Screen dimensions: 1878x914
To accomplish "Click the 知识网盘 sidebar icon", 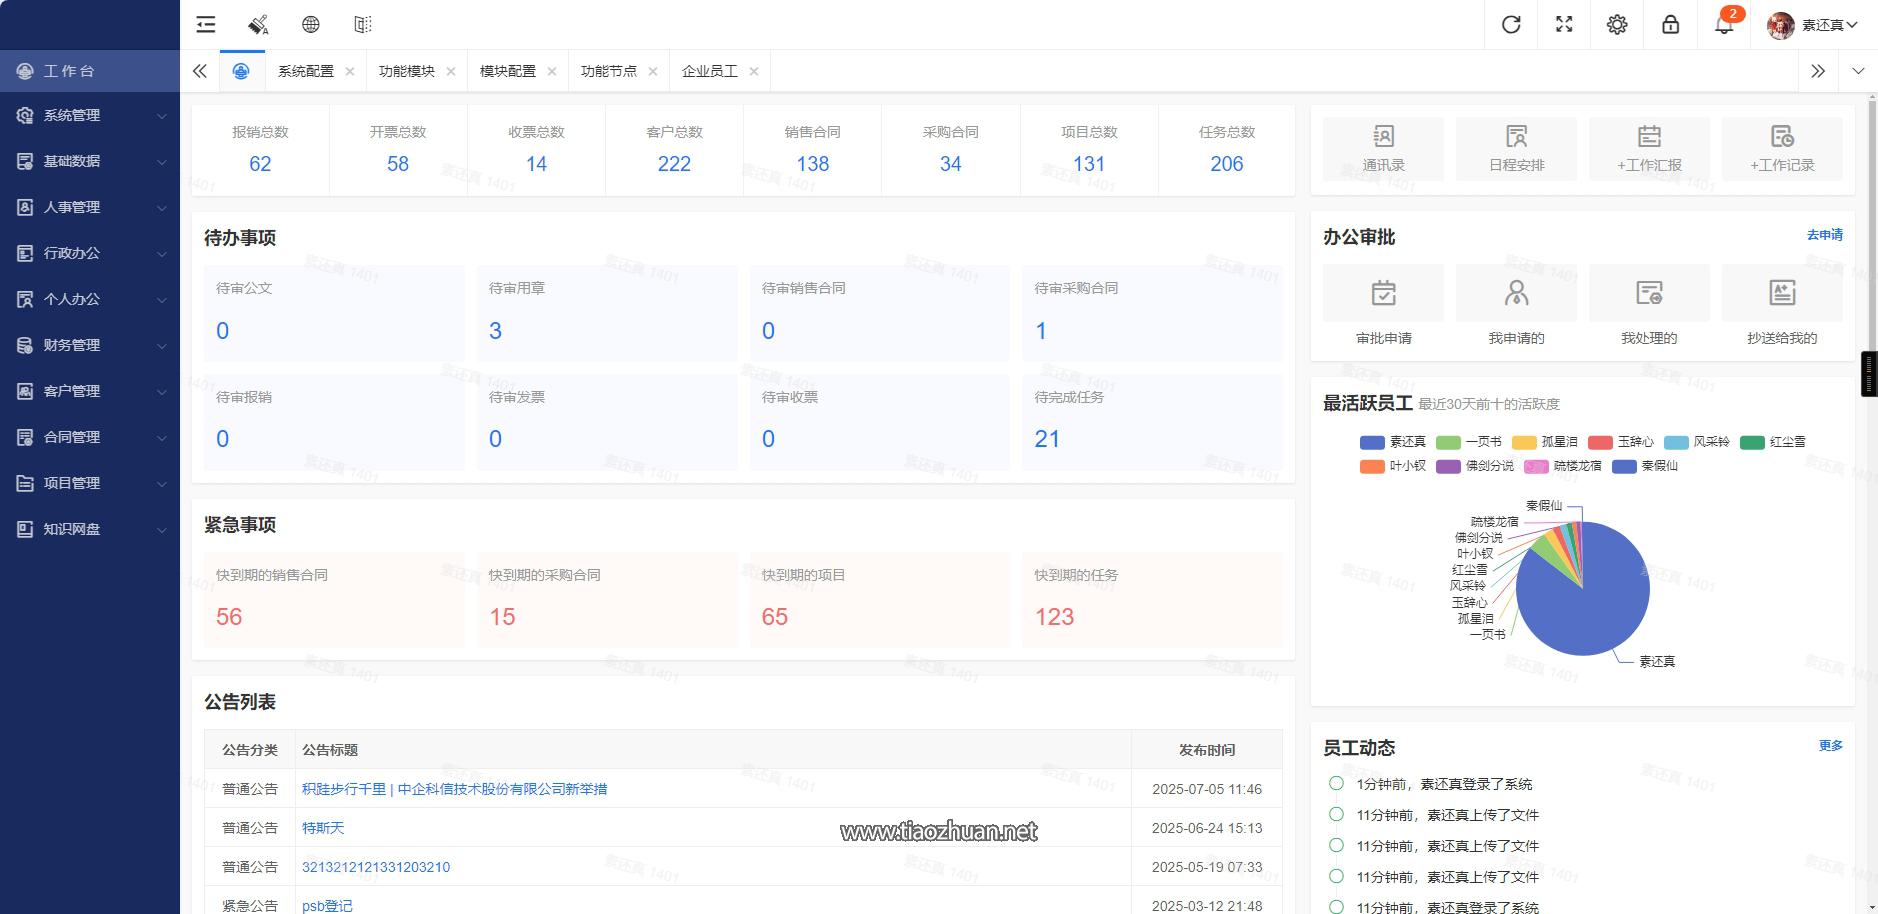I will click(x=25, y=529).
